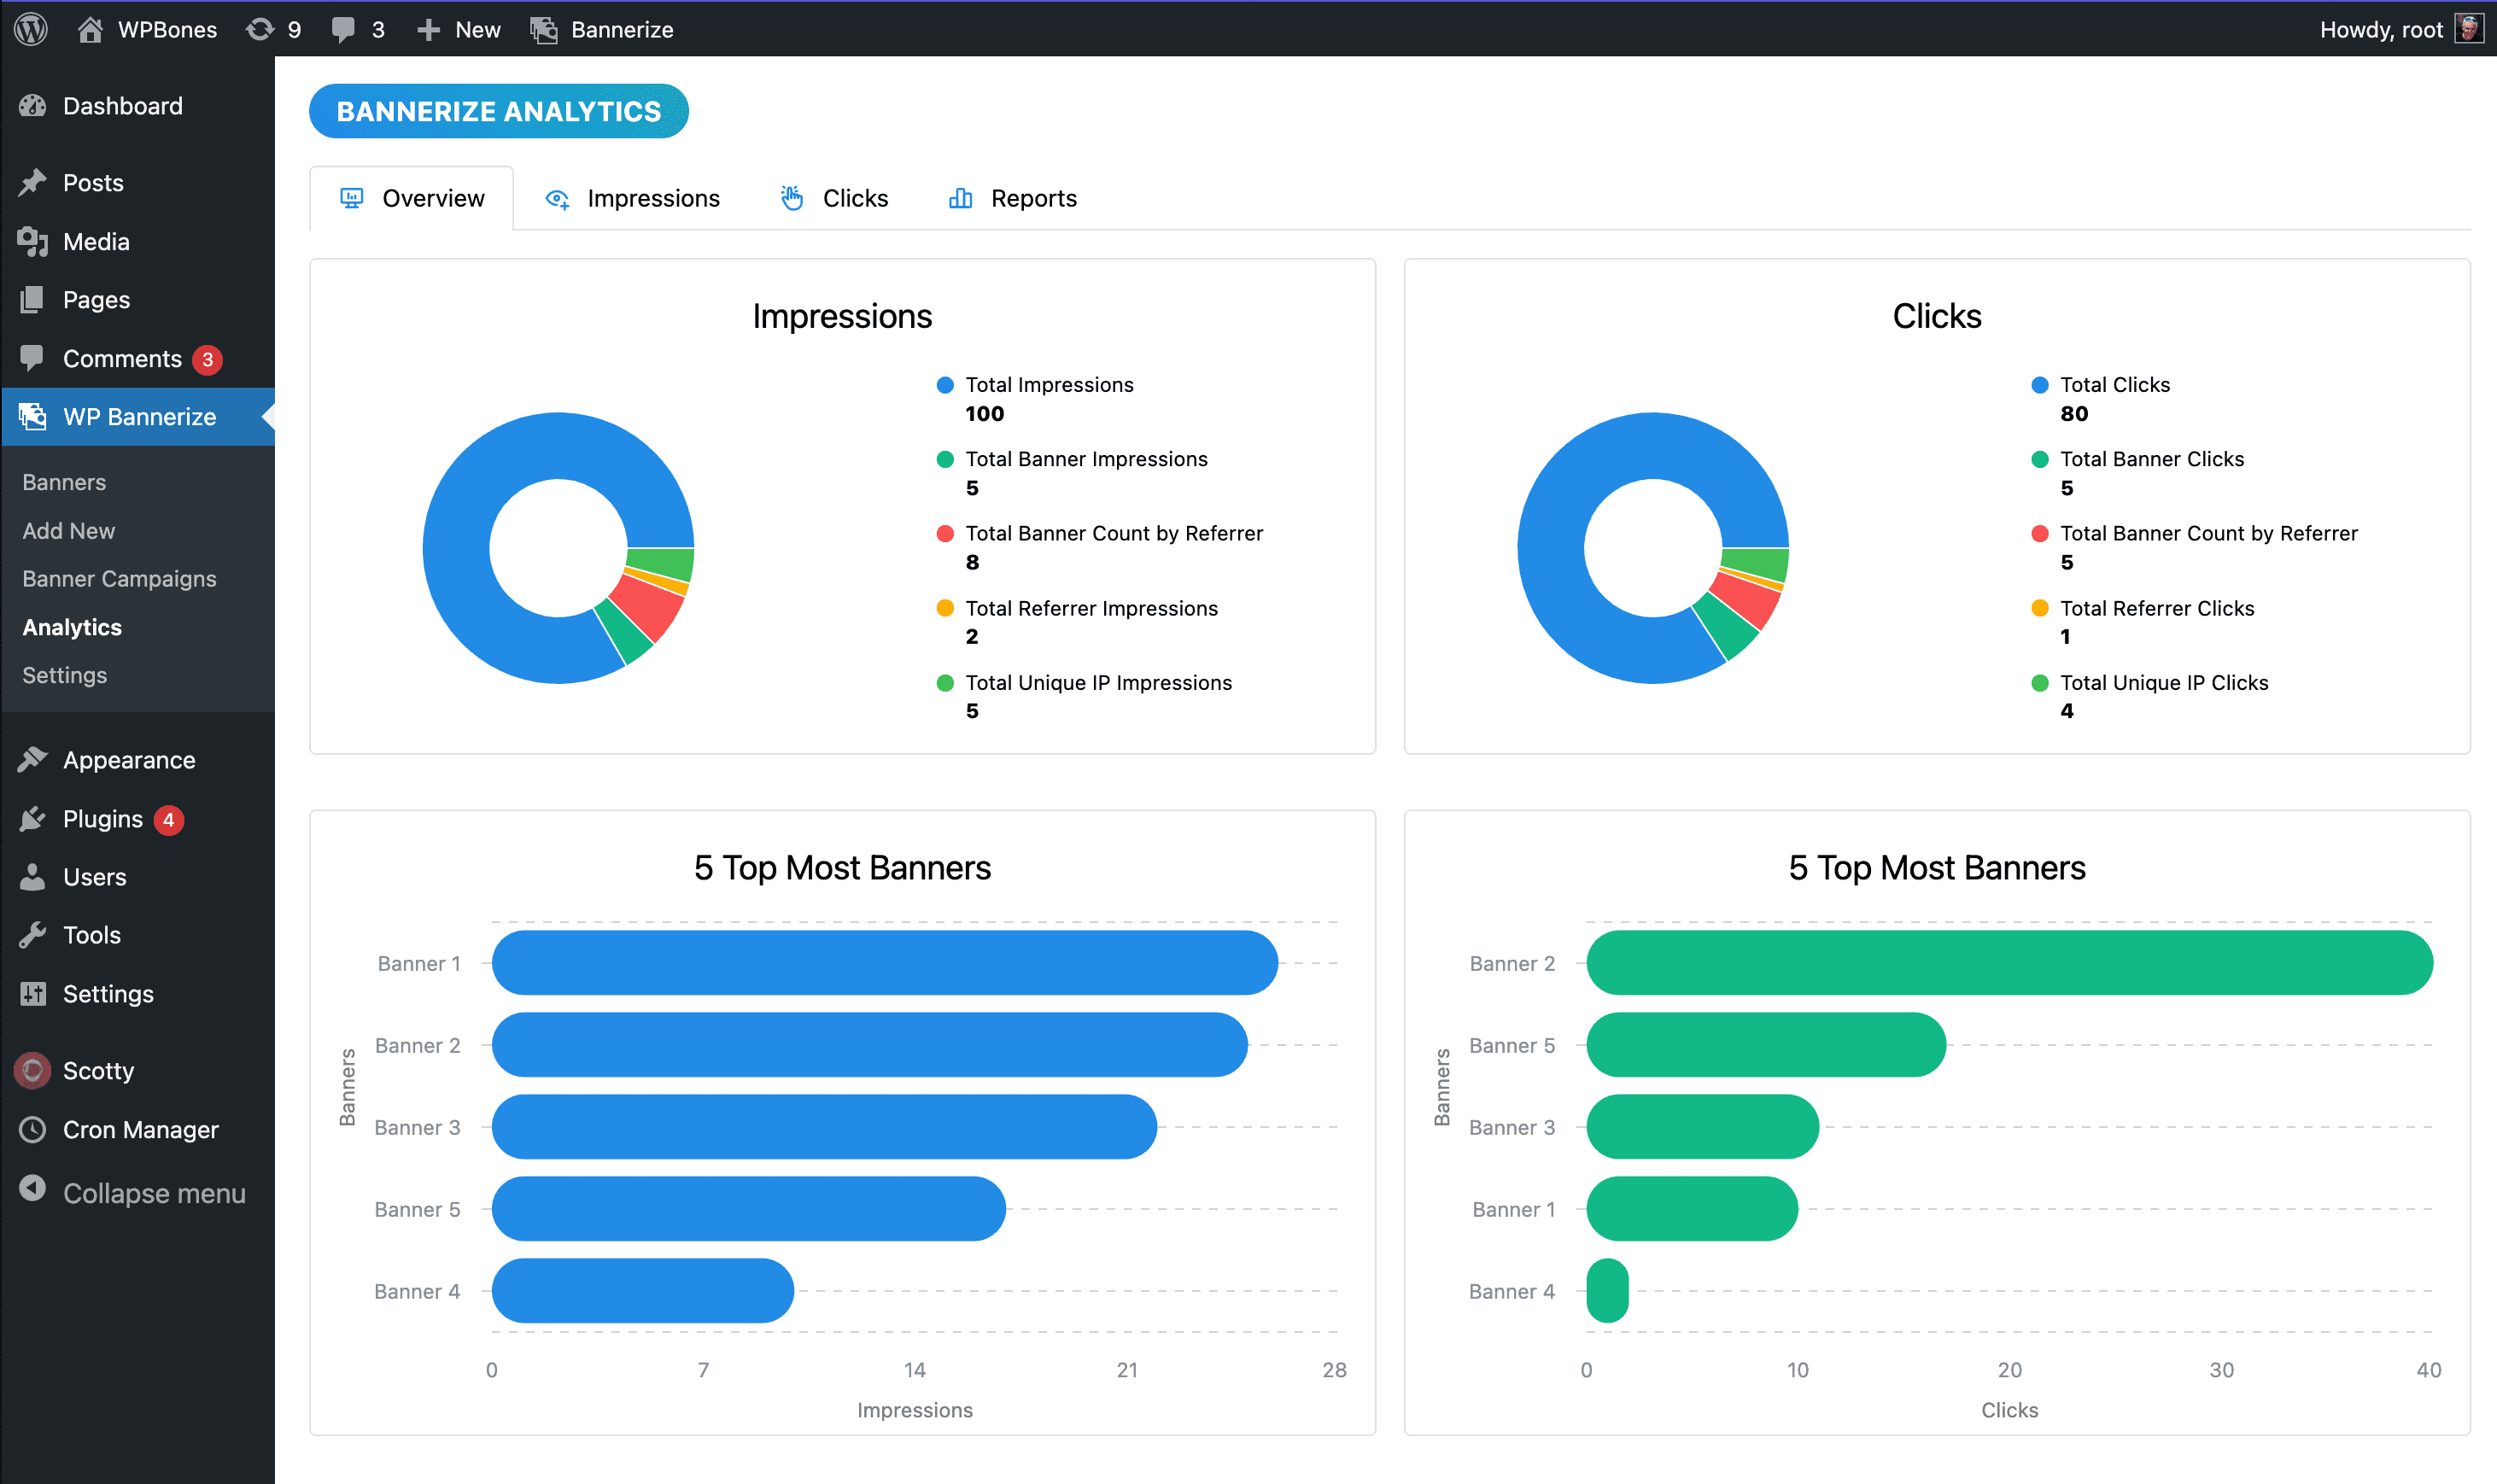Screen dimensions: 2497x1484
Task: Click the Plugins plug icon
Action: [x=33, y=819]
